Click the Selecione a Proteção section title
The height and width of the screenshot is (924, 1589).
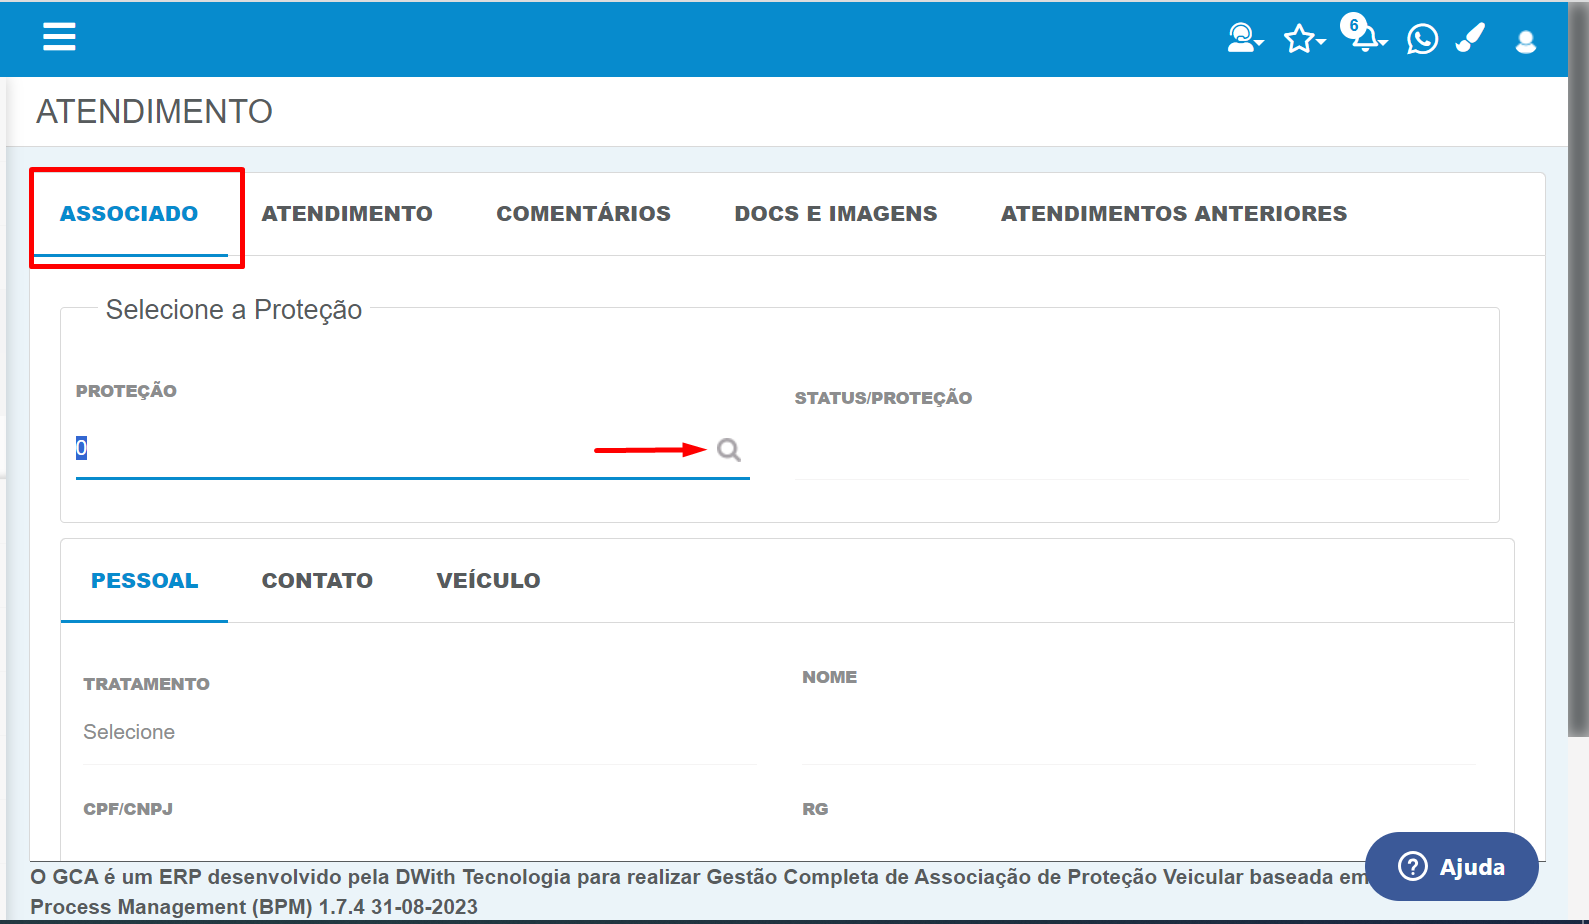click(x=234, y=310)
